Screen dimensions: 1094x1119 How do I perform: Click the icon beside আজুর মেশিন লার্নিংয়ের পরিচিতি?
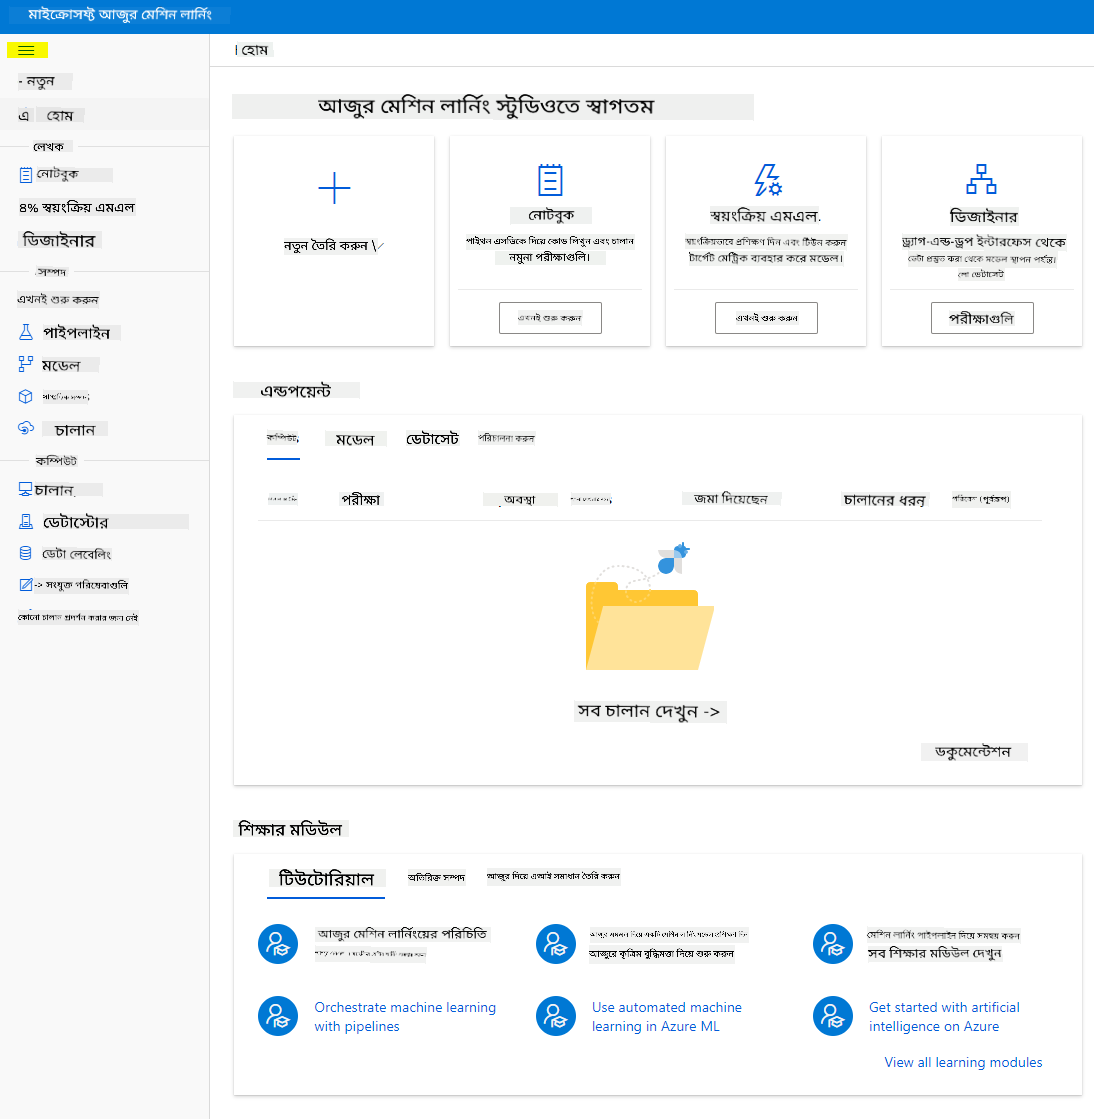click(278, 944)
